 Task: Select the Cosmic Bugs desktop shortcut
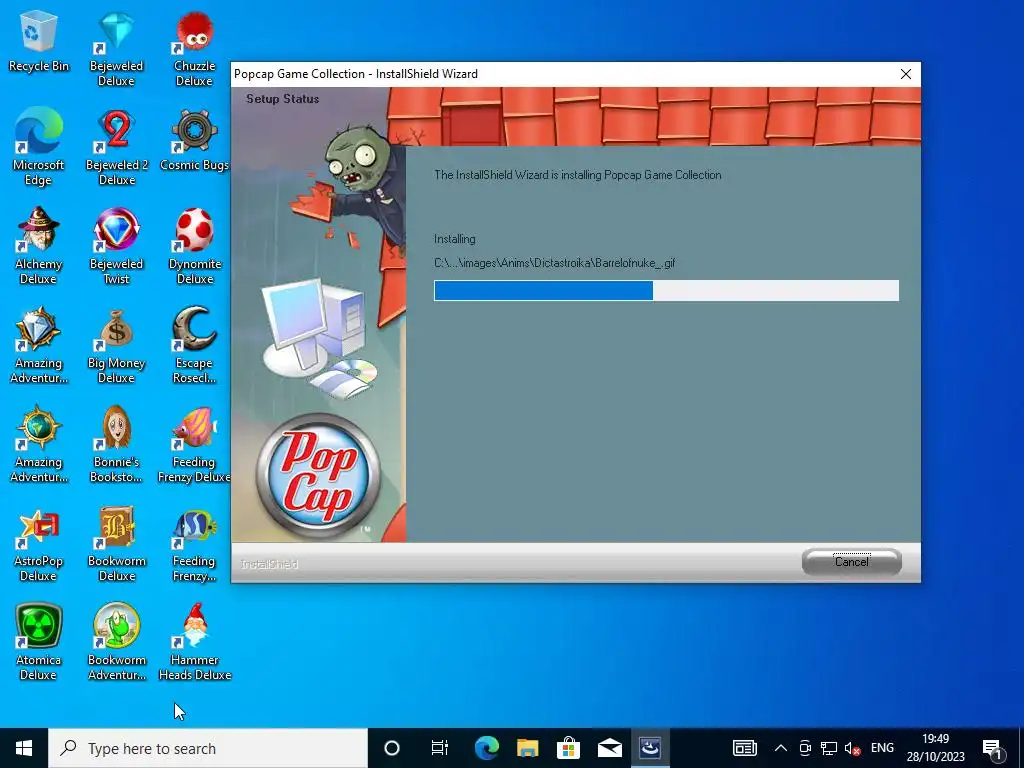tap(194, 141)
